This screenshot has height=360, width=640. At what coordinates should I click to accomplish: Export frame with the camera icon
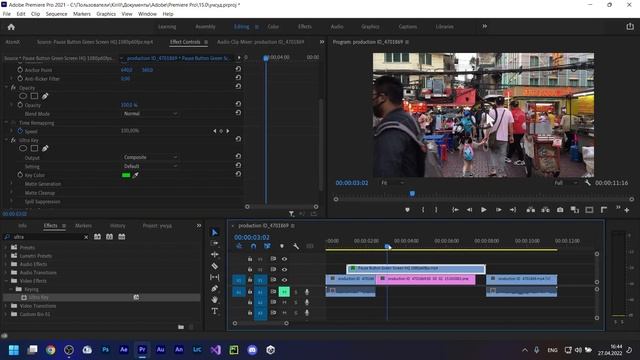click(560, 210)
